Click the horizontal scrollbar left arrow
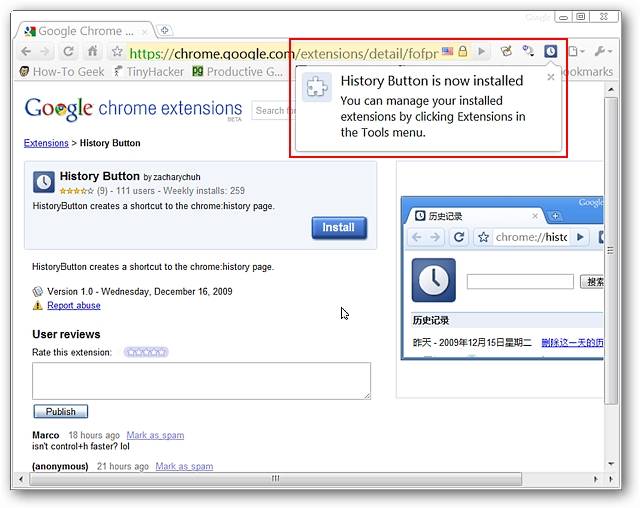This screenshot has height=508, width=640. [x=21, y=479]
